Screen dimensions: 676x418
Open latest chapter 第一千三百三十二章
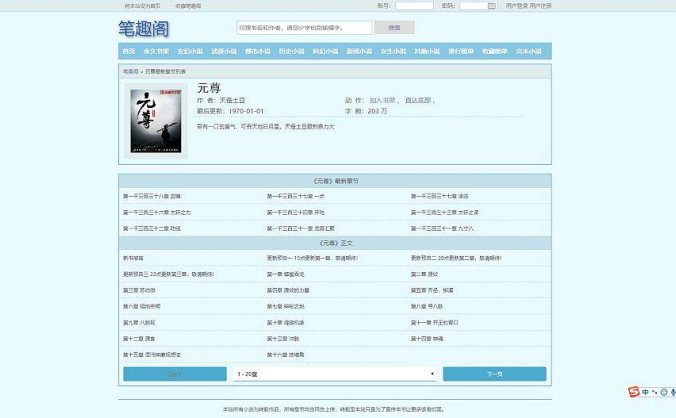[x=152, y=229]
